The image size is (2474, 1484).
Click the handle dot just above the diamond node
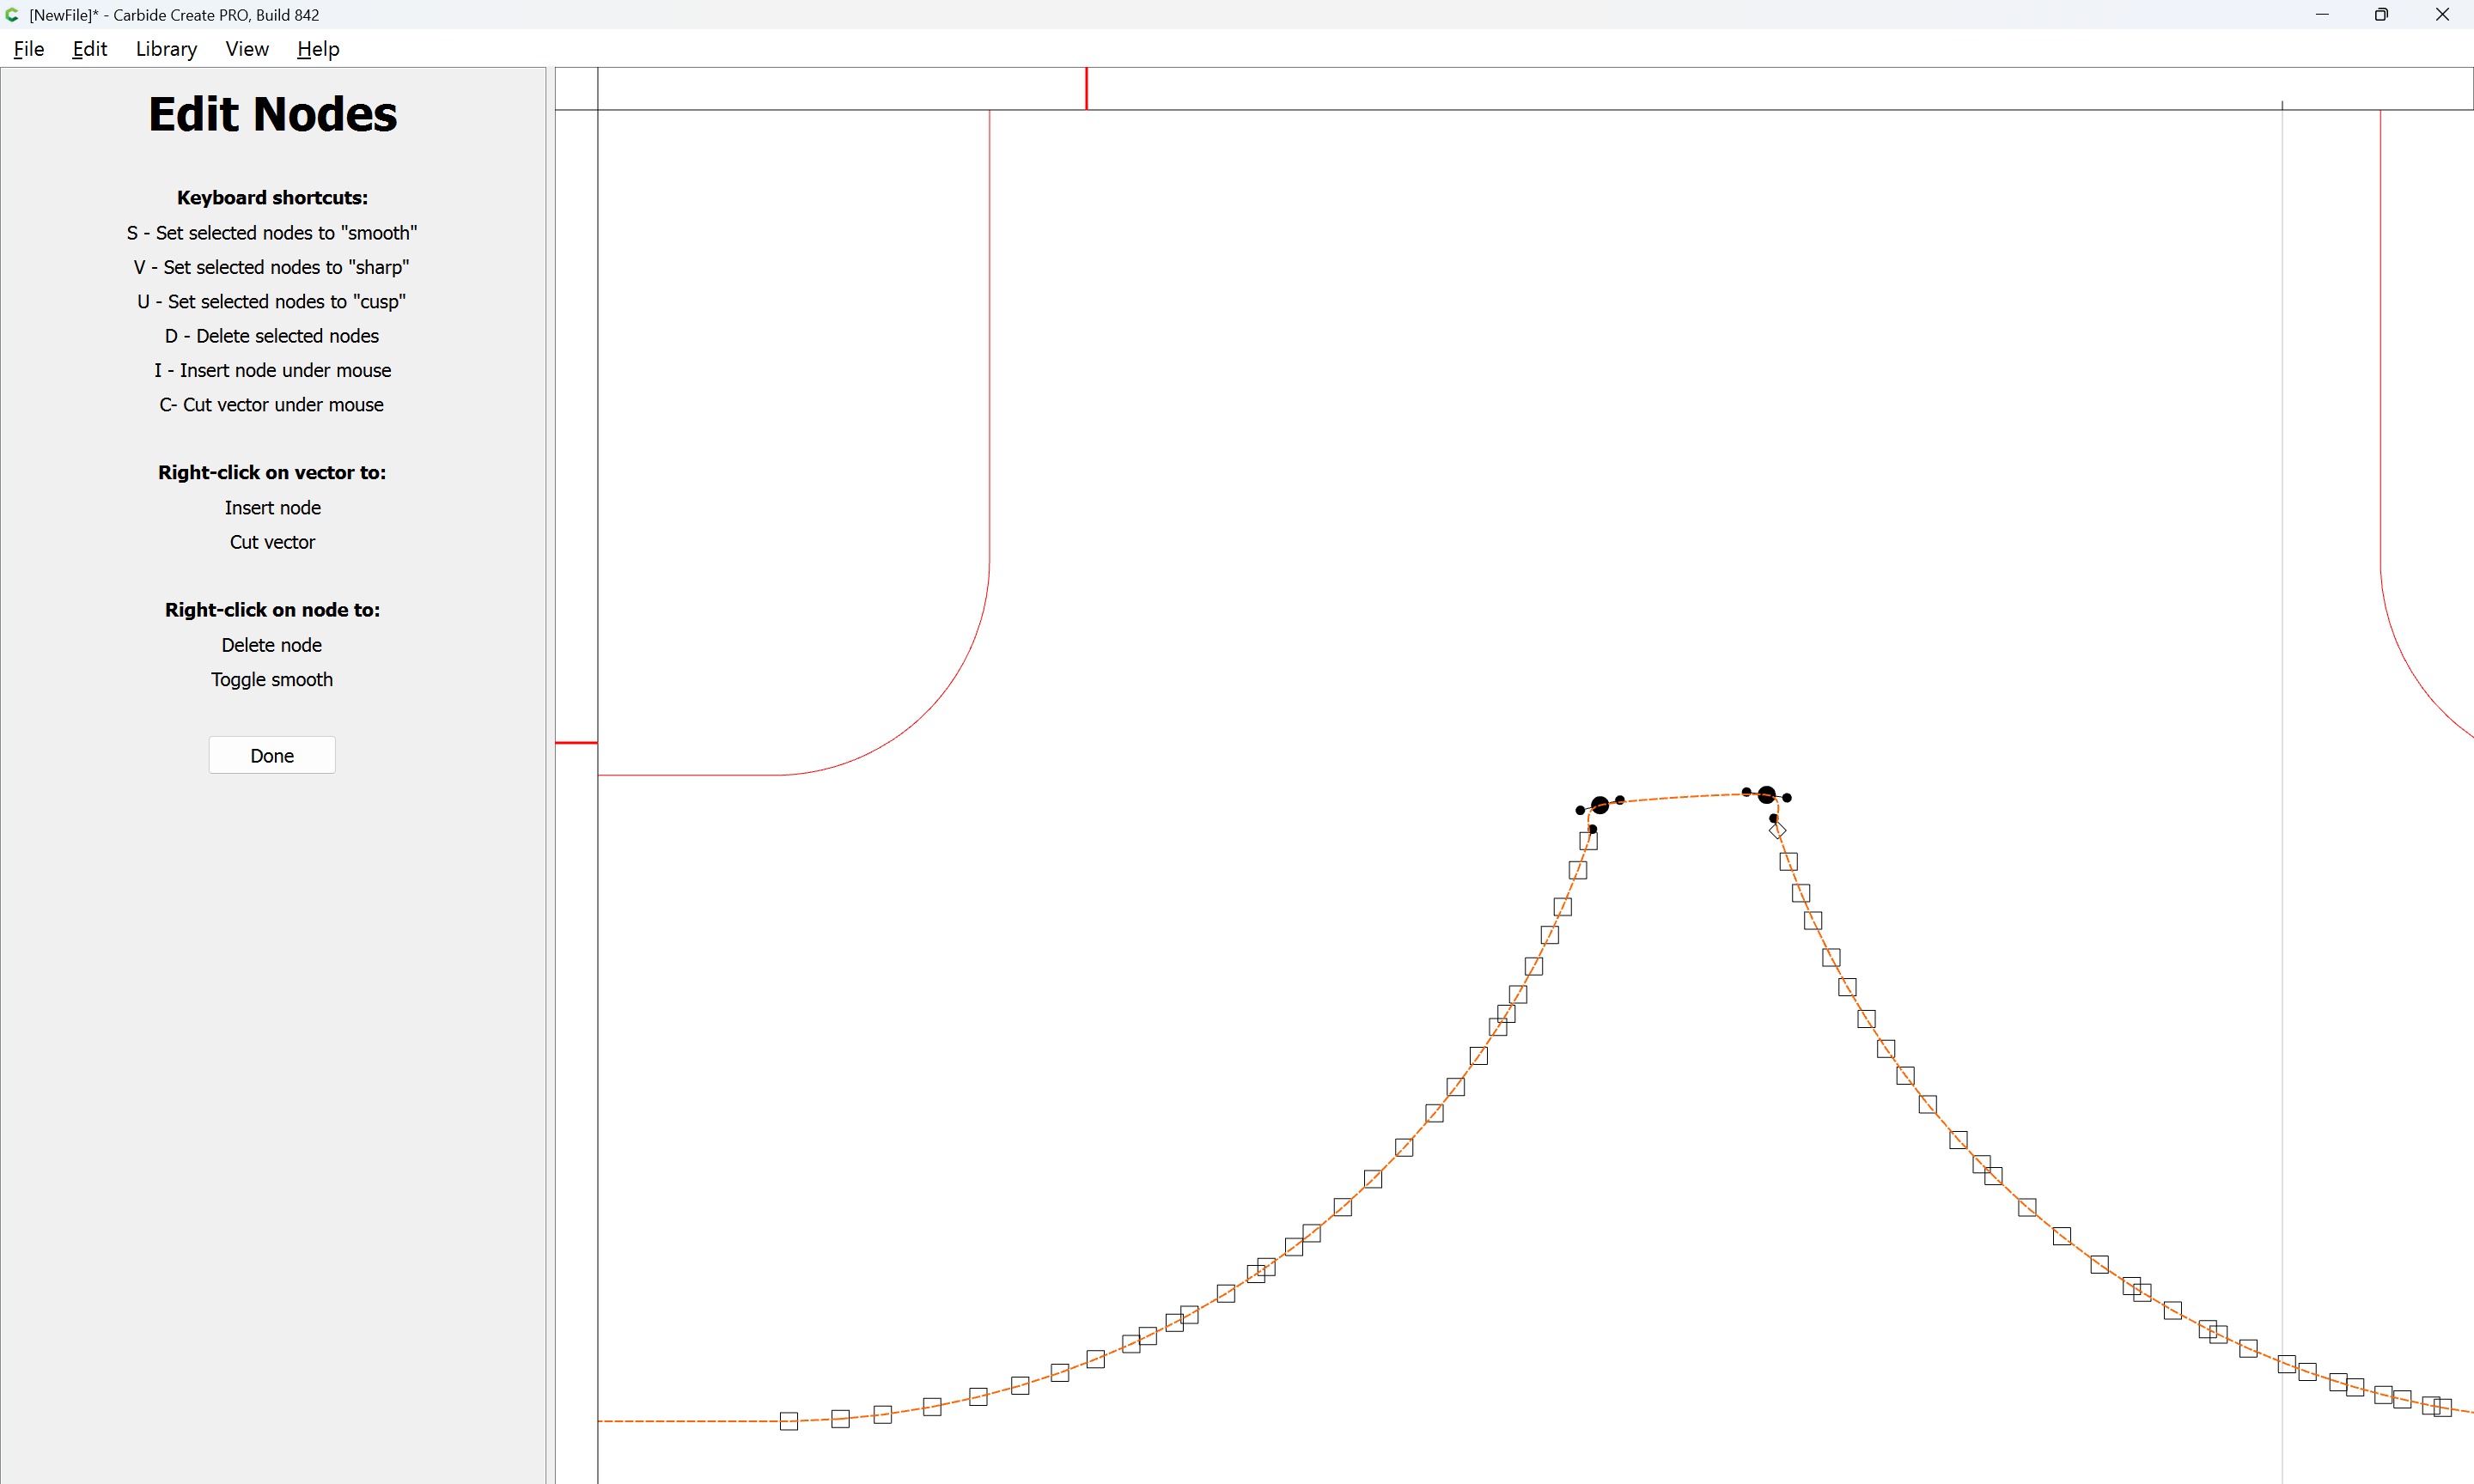[1773, 818]
